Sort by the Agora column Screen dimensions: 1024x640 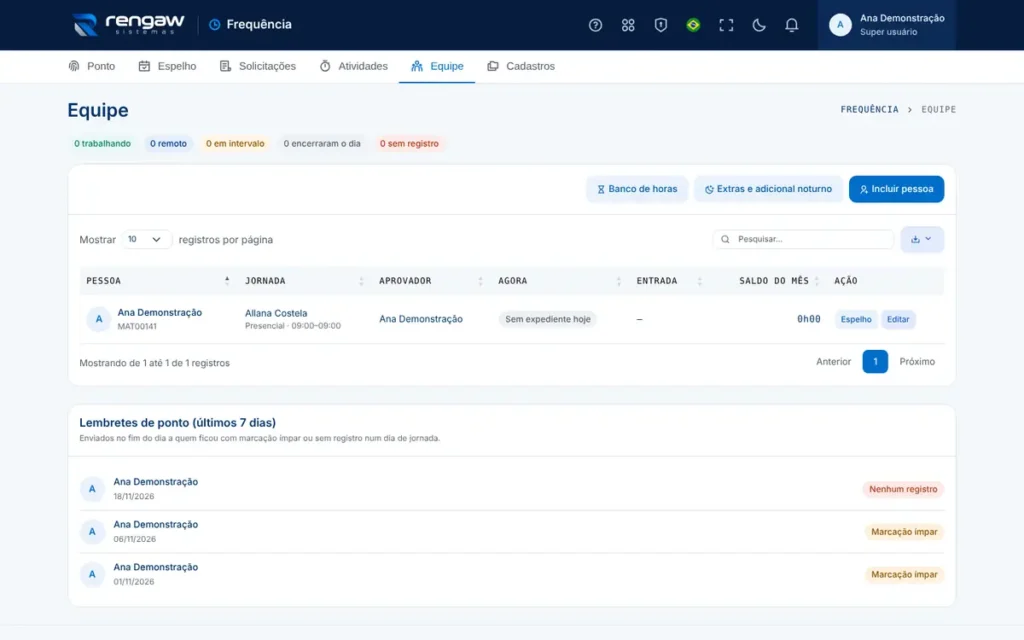tap(560, 281)
